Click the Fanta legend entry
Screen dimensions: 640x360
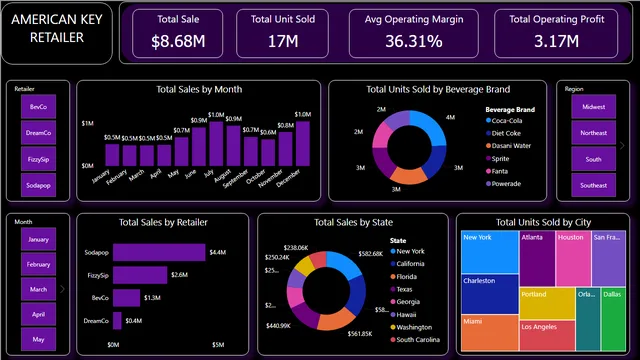click(497, 171)
